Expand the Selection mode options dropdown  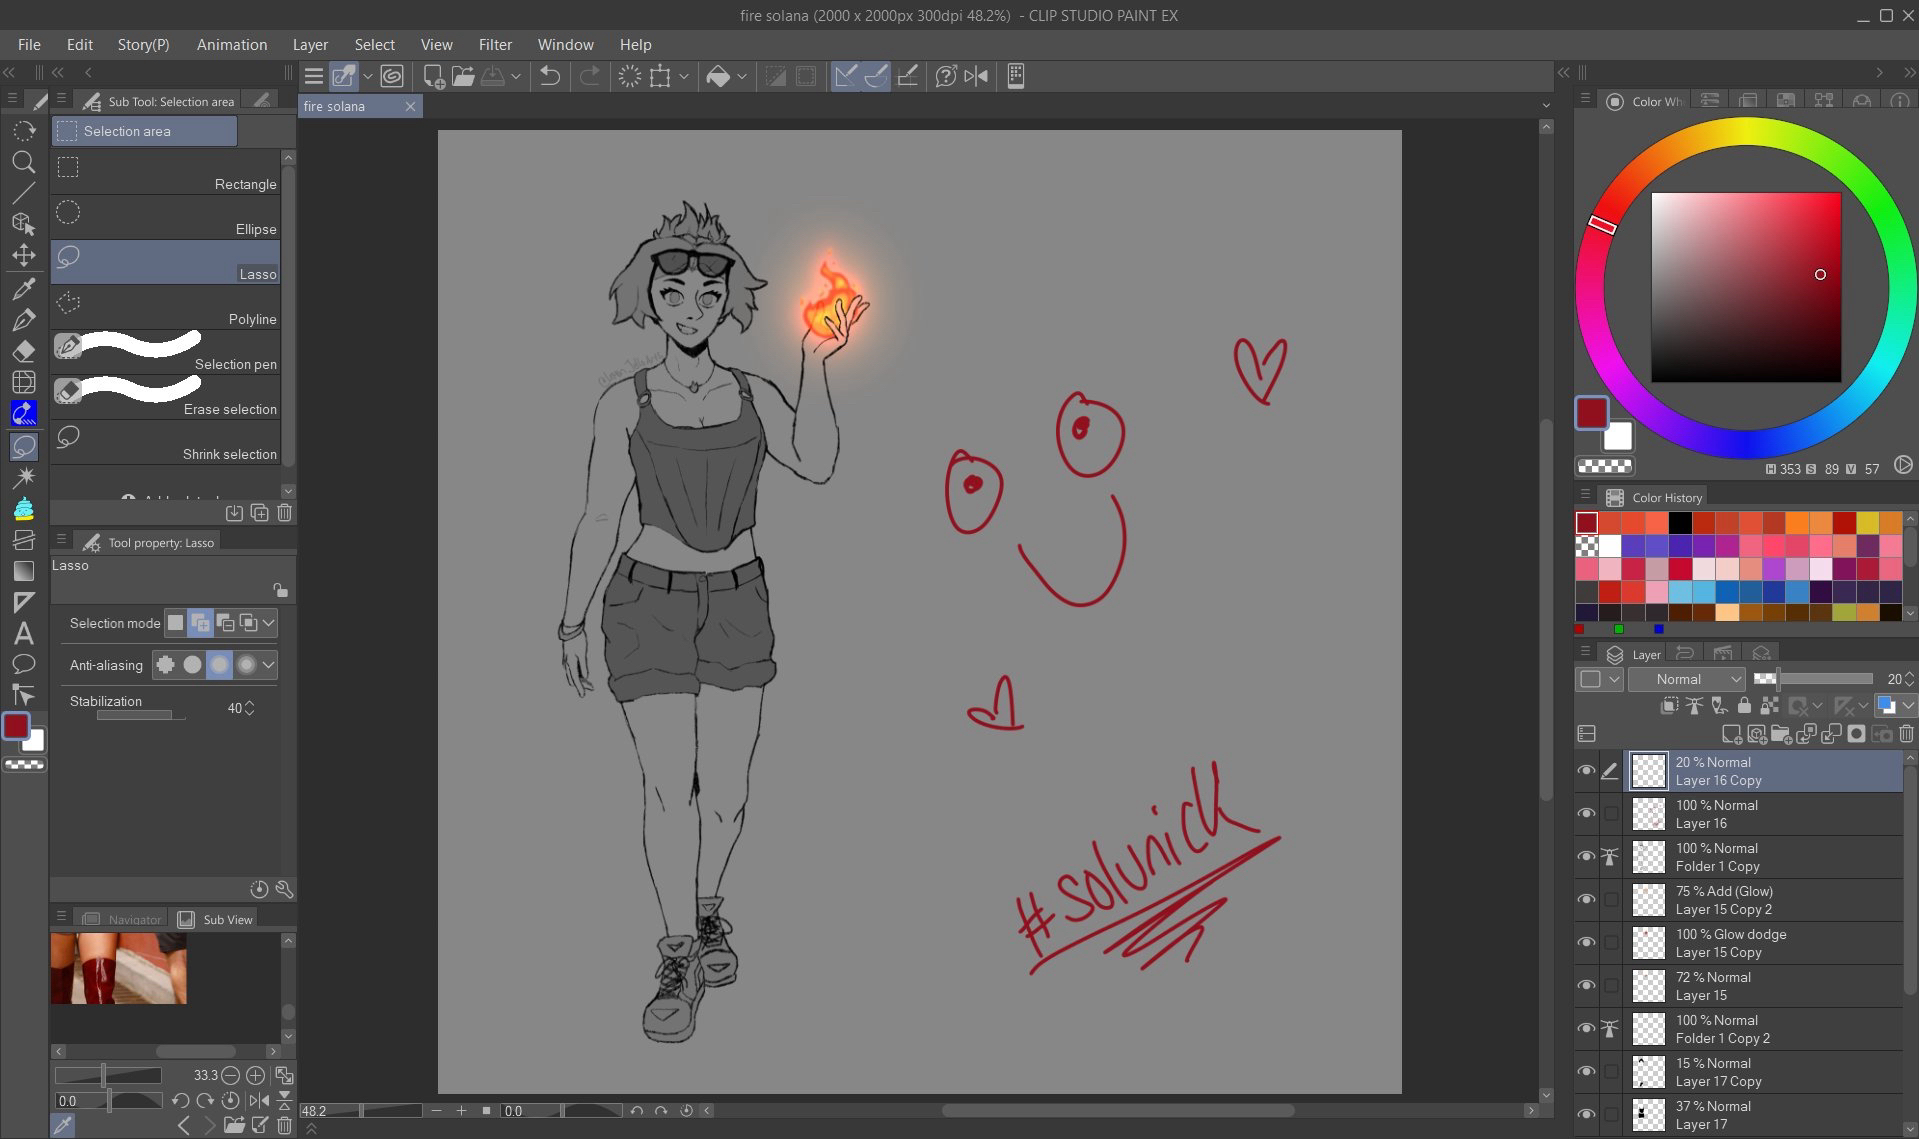click(268, 623)
